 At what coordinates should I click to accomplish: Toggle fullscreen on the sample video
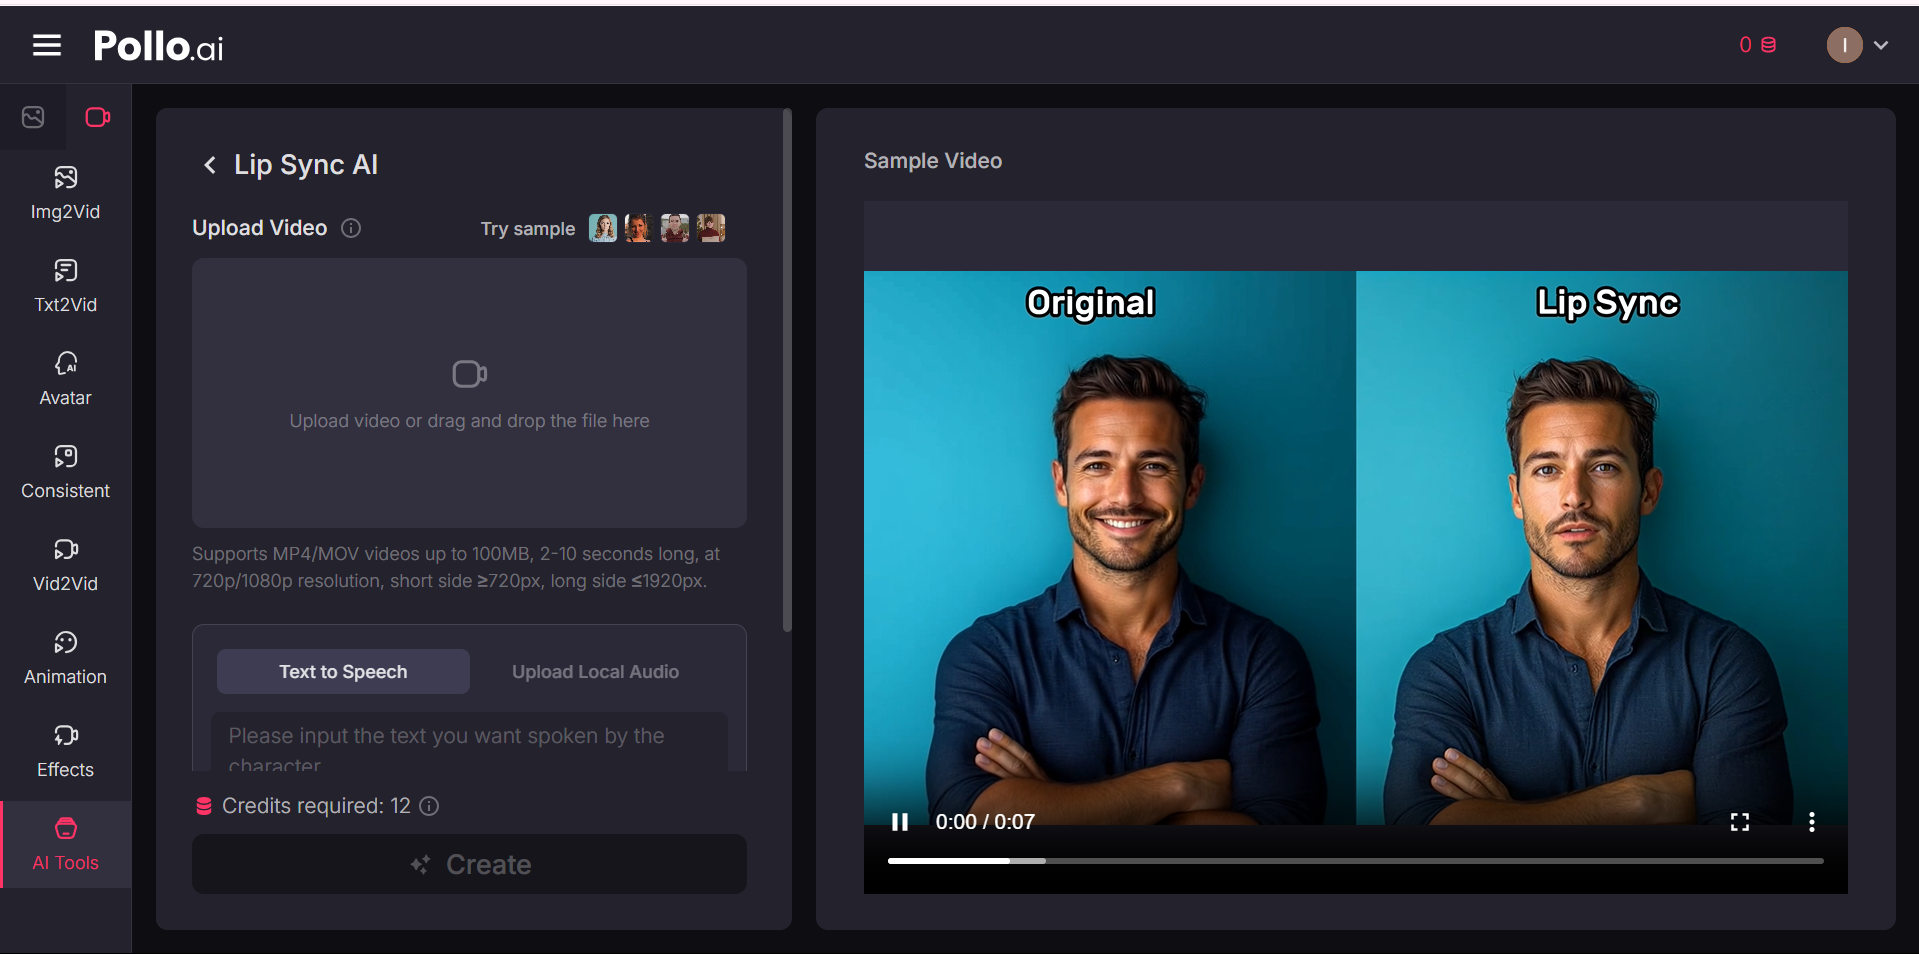coord(1739,821)
